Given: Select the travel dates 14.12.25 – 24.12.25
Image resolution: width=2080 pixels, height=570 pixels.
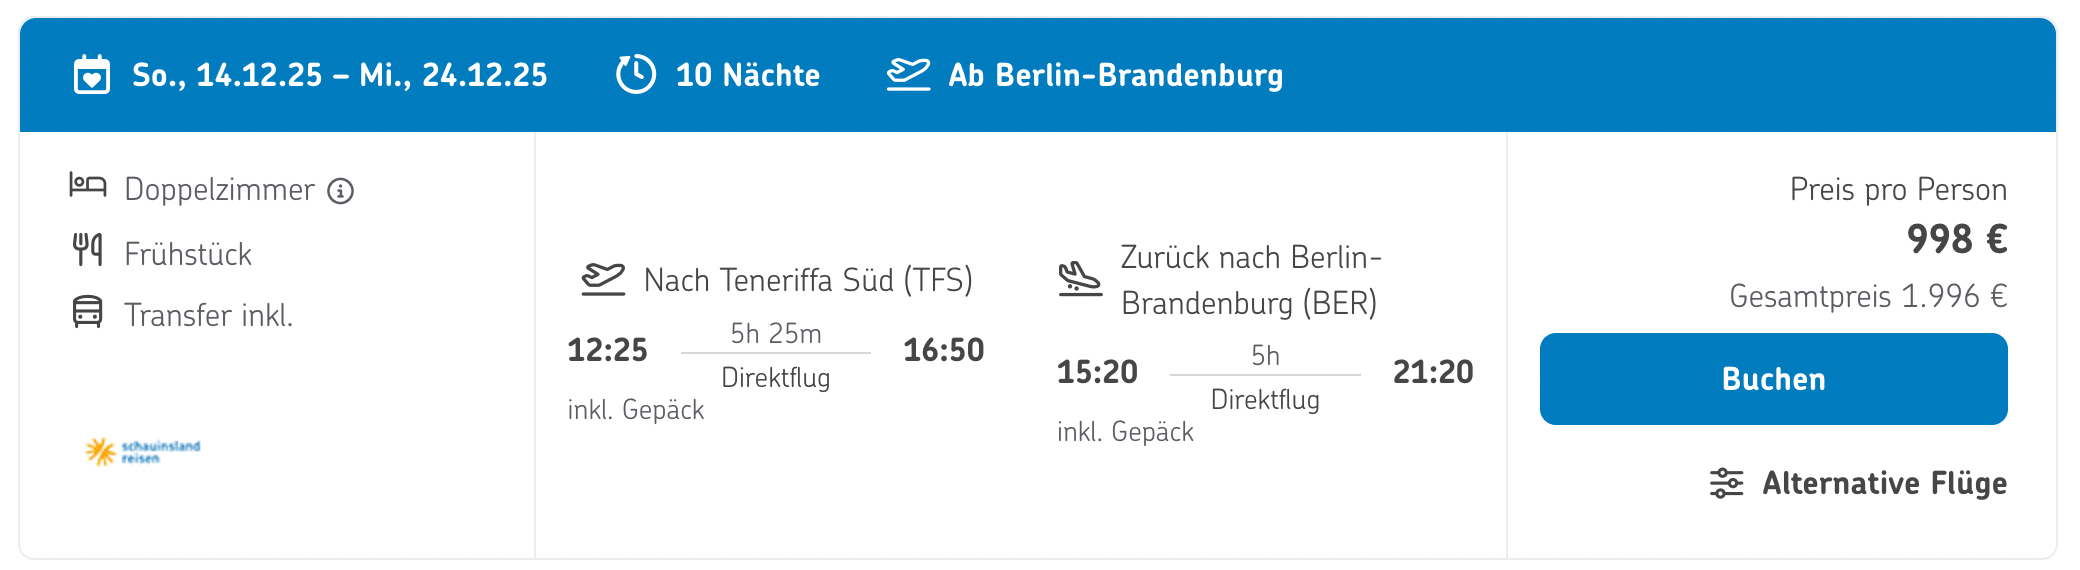Looking at the screenshot, I should point(340,75).
